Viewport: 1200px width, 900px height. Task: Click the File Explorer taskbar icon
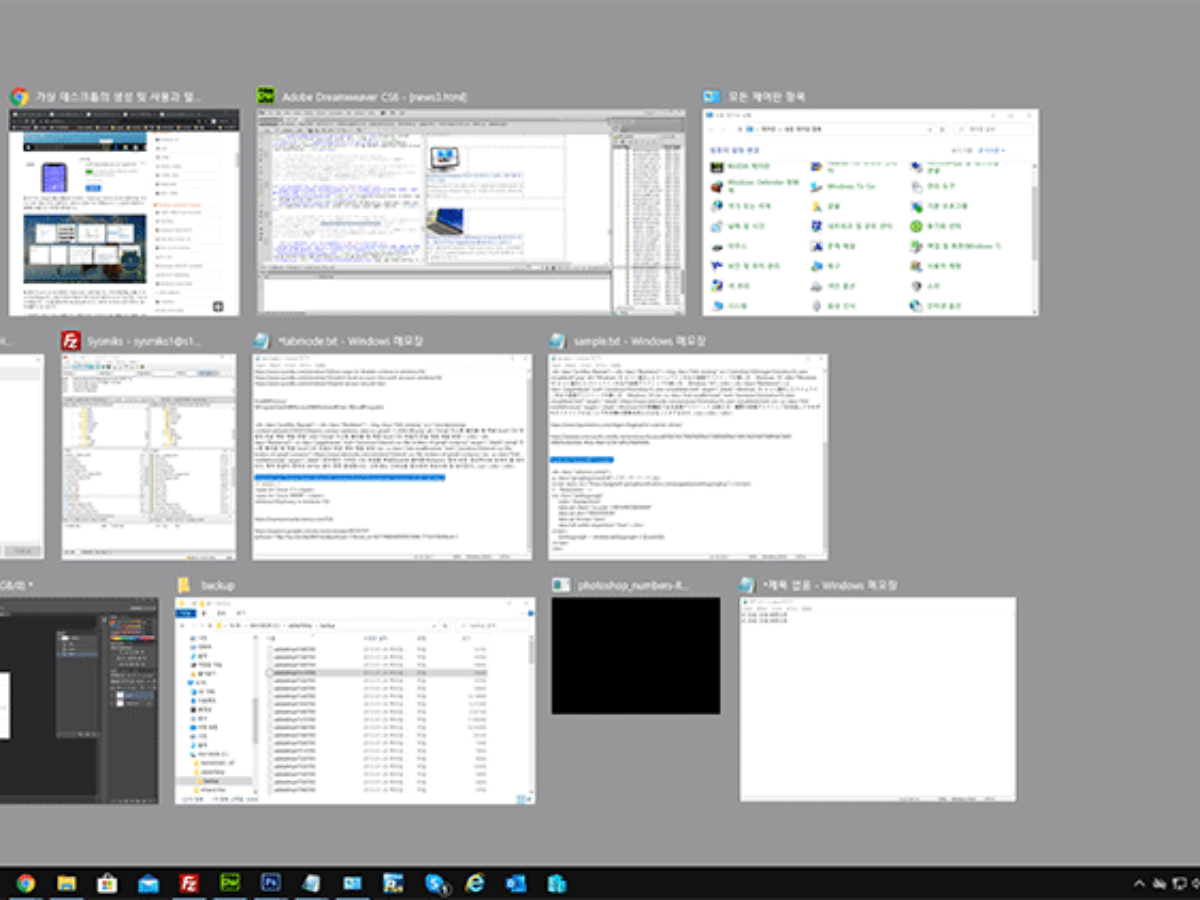tap(66, 883)
